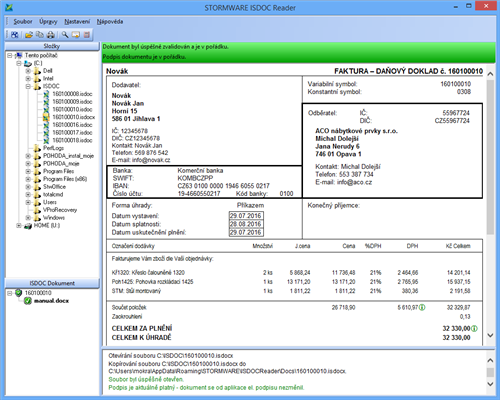
Task: Click the invoice view scroll-down arrow
Action: pos(490,335)
